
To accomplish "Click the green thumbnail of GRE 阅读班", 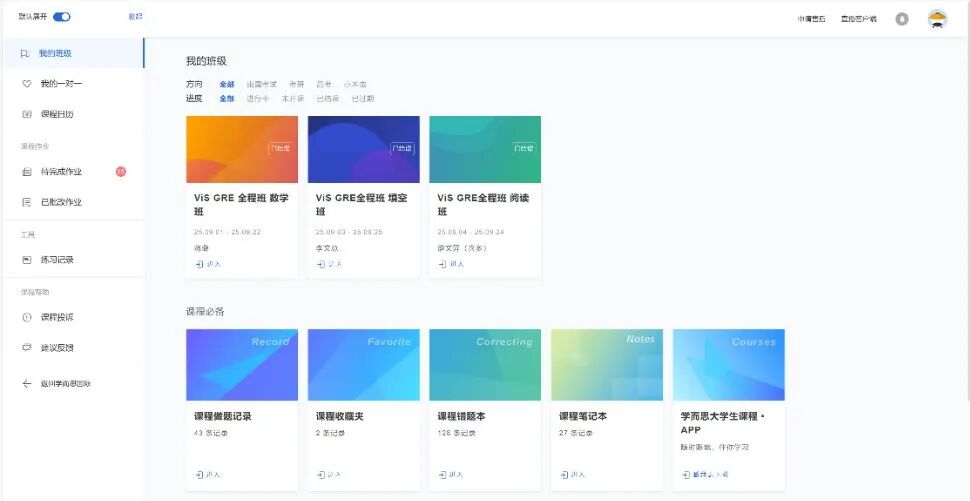I will click(x=485, y=149).
